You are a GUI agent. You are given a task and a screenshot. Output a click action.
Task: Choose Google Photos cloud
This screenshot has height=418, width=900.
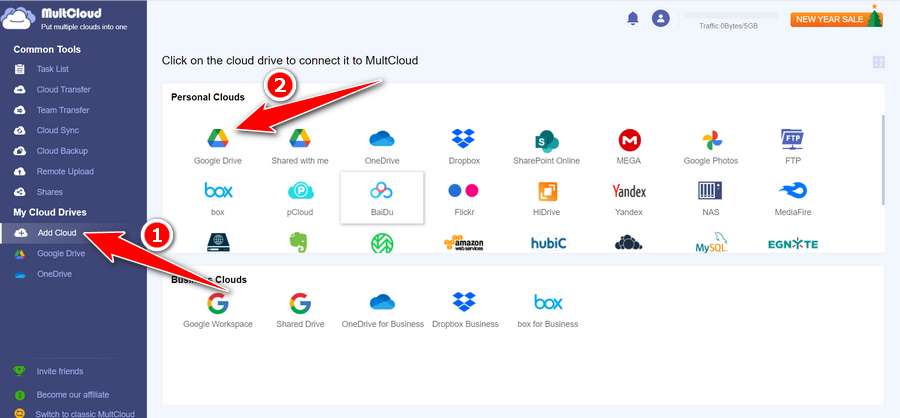(711, 146)
